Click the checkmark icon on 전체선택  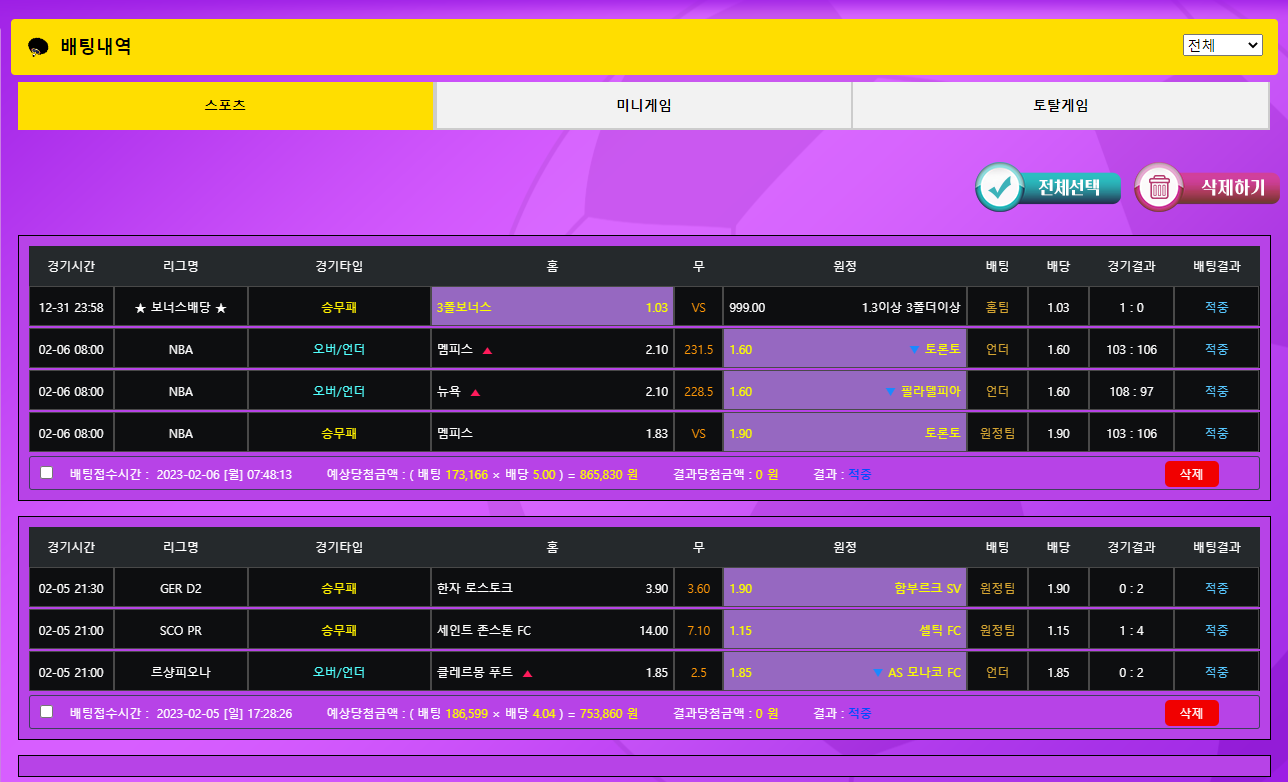click(999, 187)
